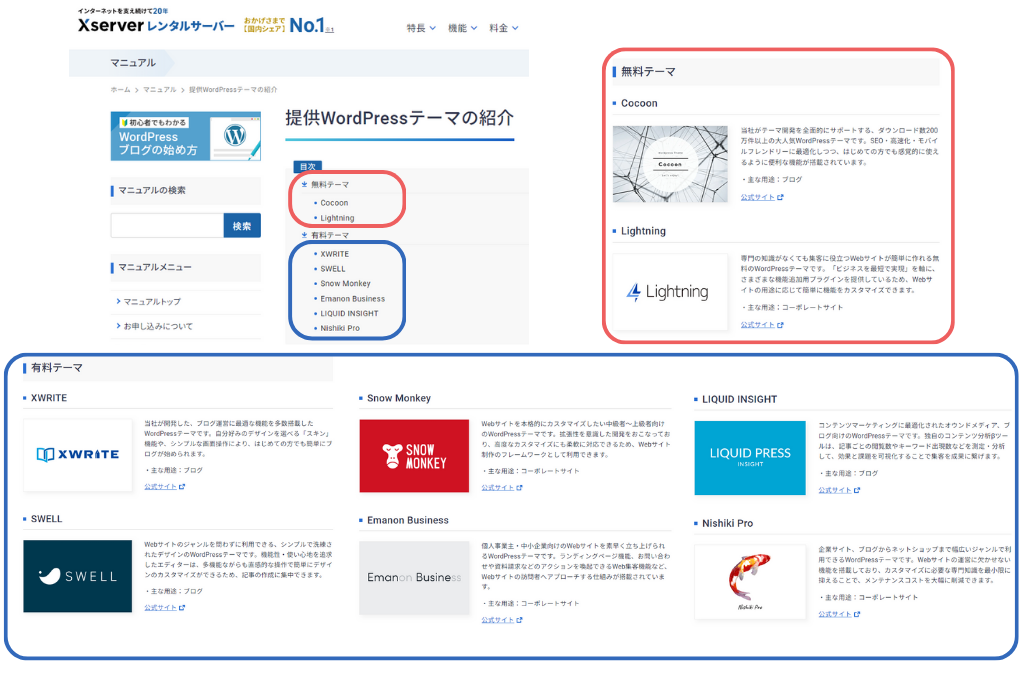Click the マニュアル header tab
The width and height of the screenshot is (1024, 689).
pos(133,63)
